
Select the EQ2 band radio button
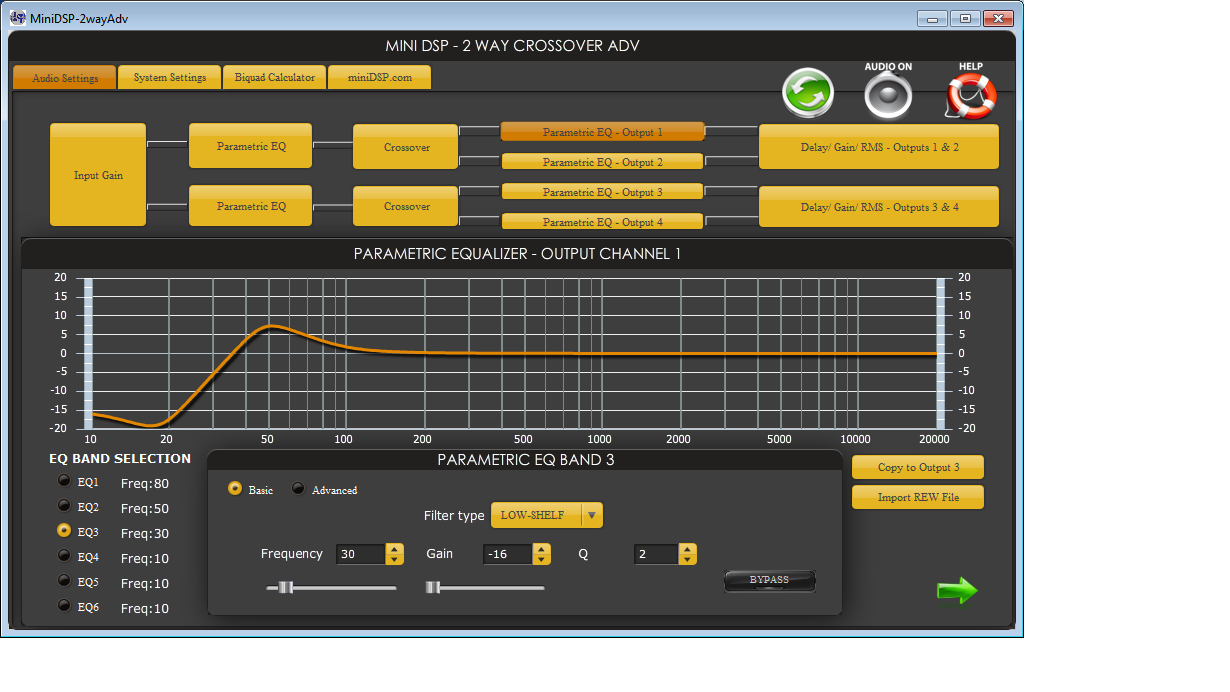[64, 506]
